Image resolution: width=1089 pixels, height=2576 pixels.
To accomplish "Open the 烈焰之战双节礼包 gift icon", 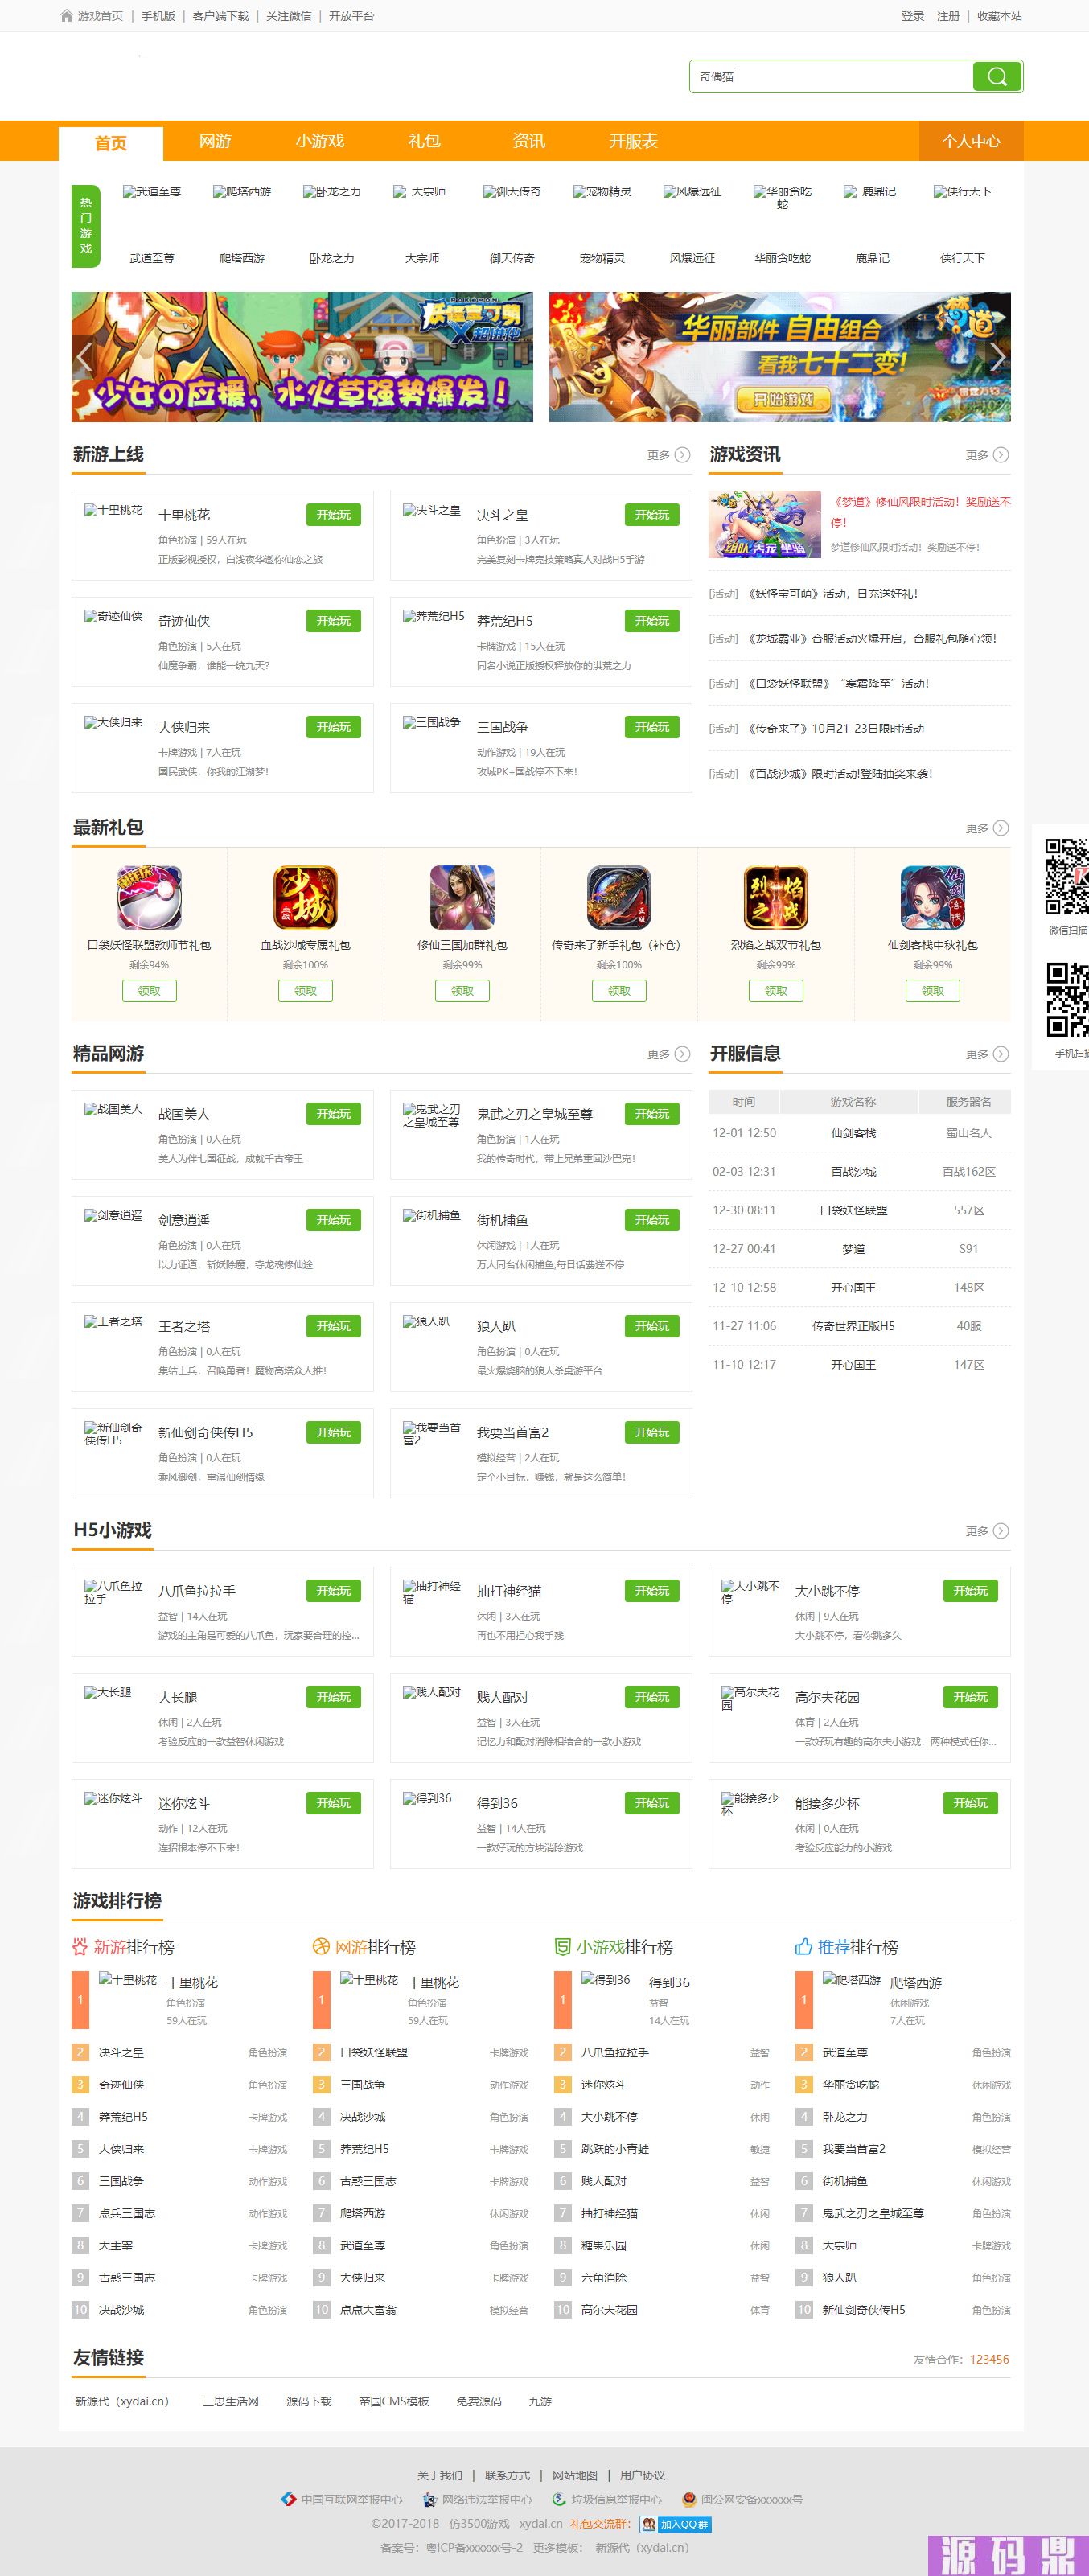I will (776, 897).
